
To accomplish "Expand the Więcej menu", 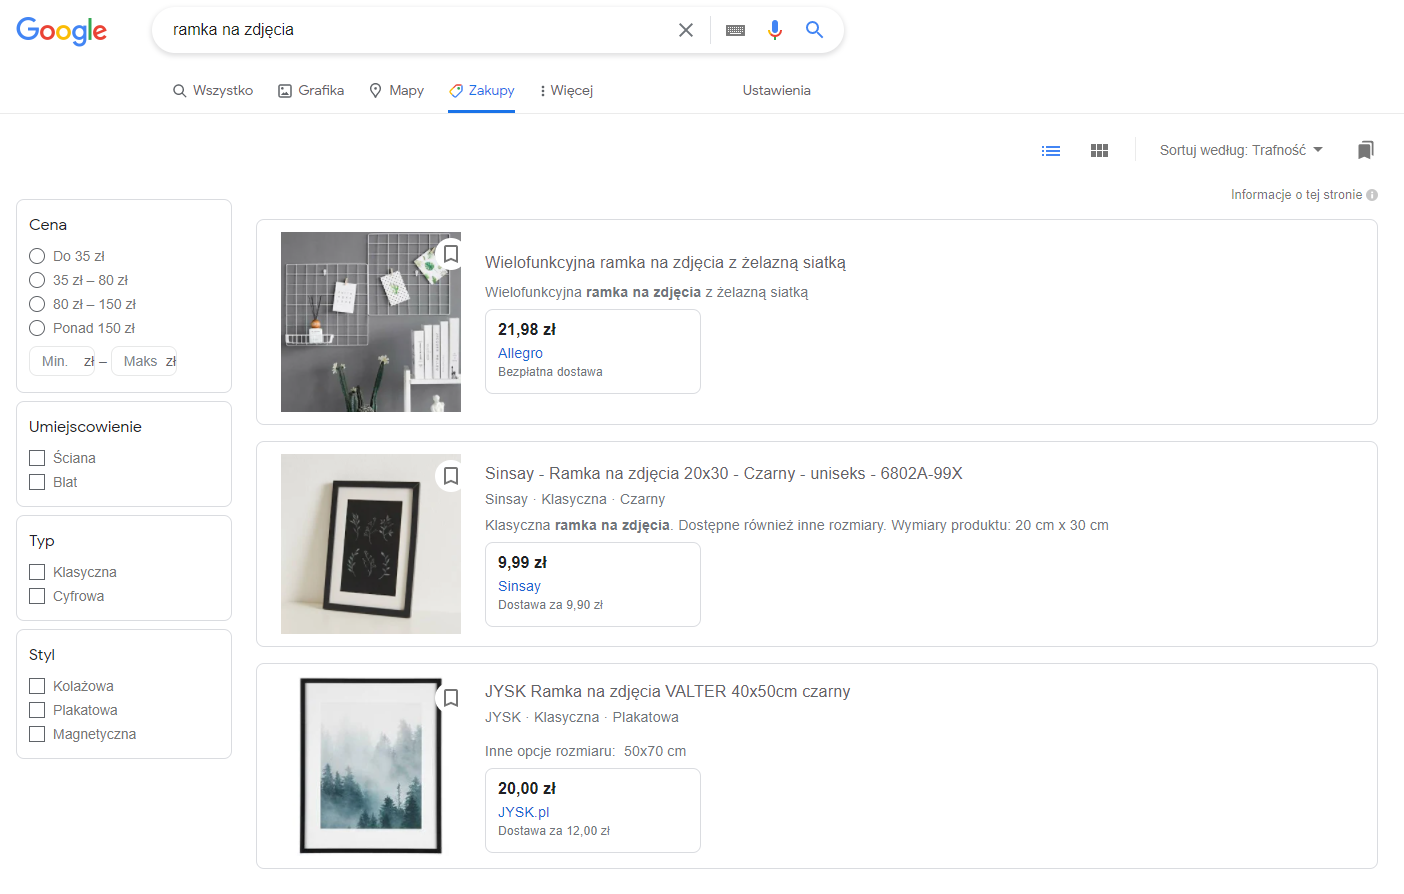I will coord(566,90).
